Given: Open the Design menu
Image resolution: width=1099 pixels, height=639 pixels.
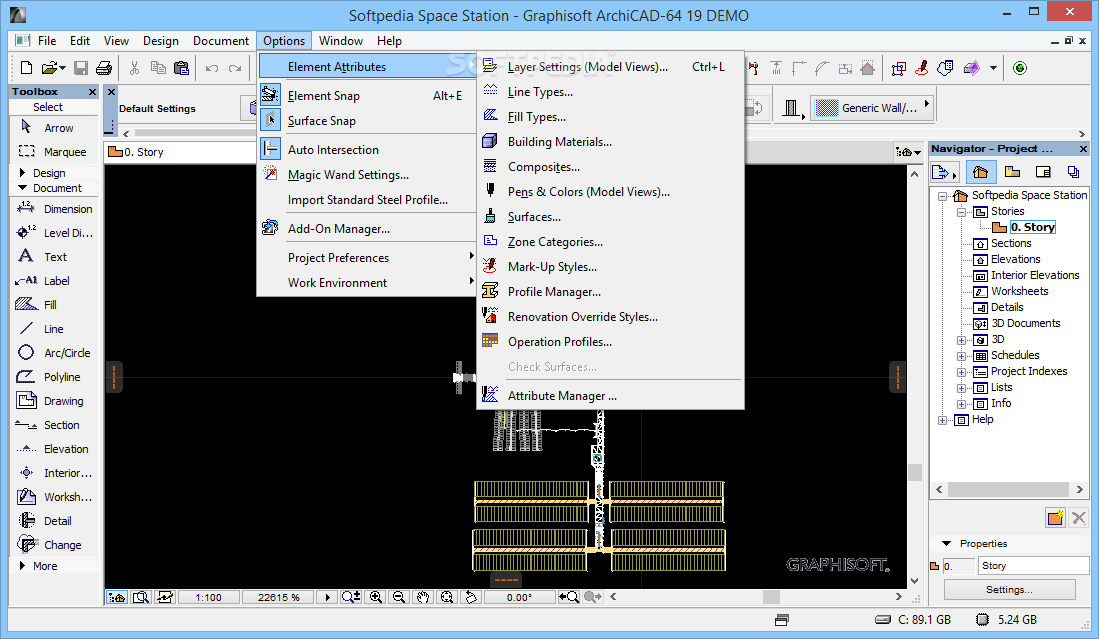Looking at the screenshot, I should tap(161, 41).
